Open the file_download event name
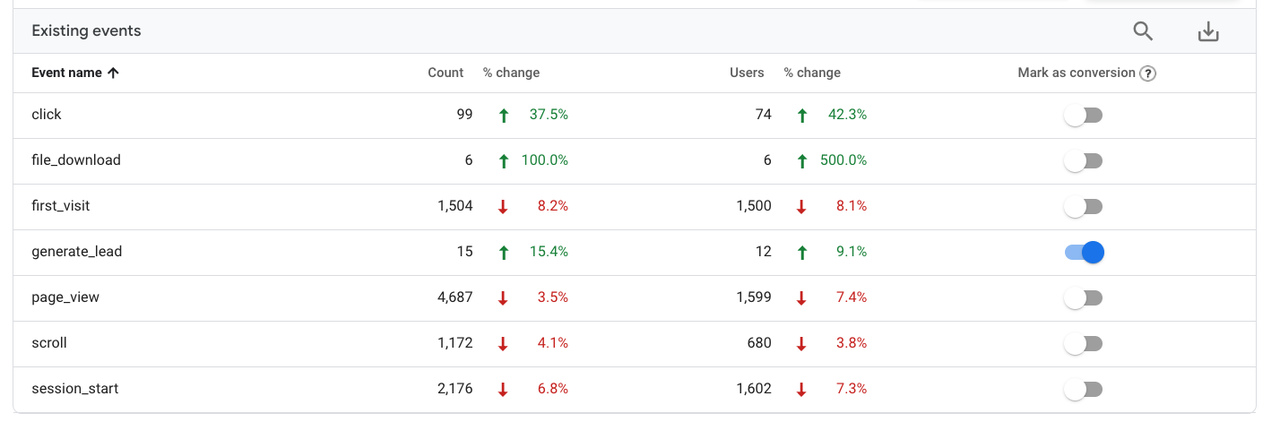 pos(76,160)
